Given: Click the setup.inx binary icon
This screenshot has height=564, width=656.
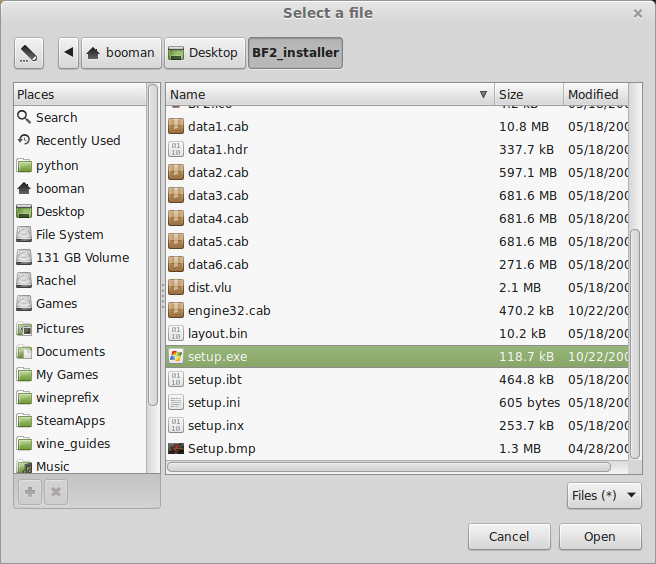Looking at the screenshot, I should click(x=176, y=426).
